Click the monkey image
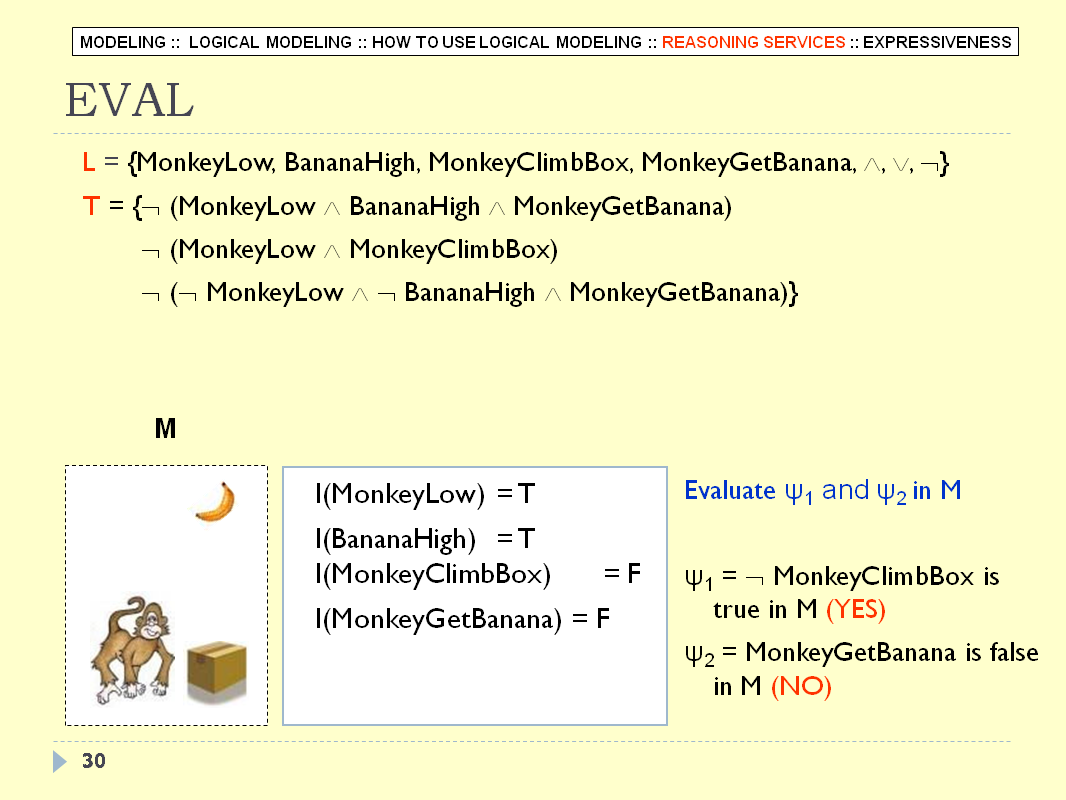 [132, 651]
